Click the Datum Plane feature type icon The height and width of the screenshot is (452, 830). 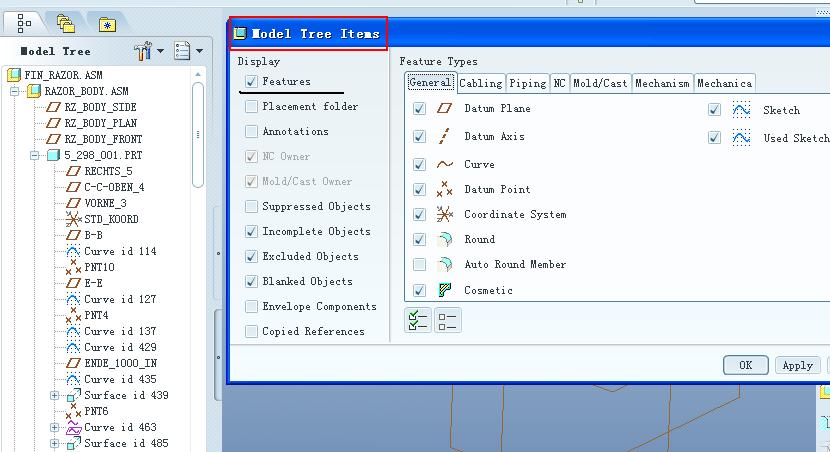pos(445,108)
